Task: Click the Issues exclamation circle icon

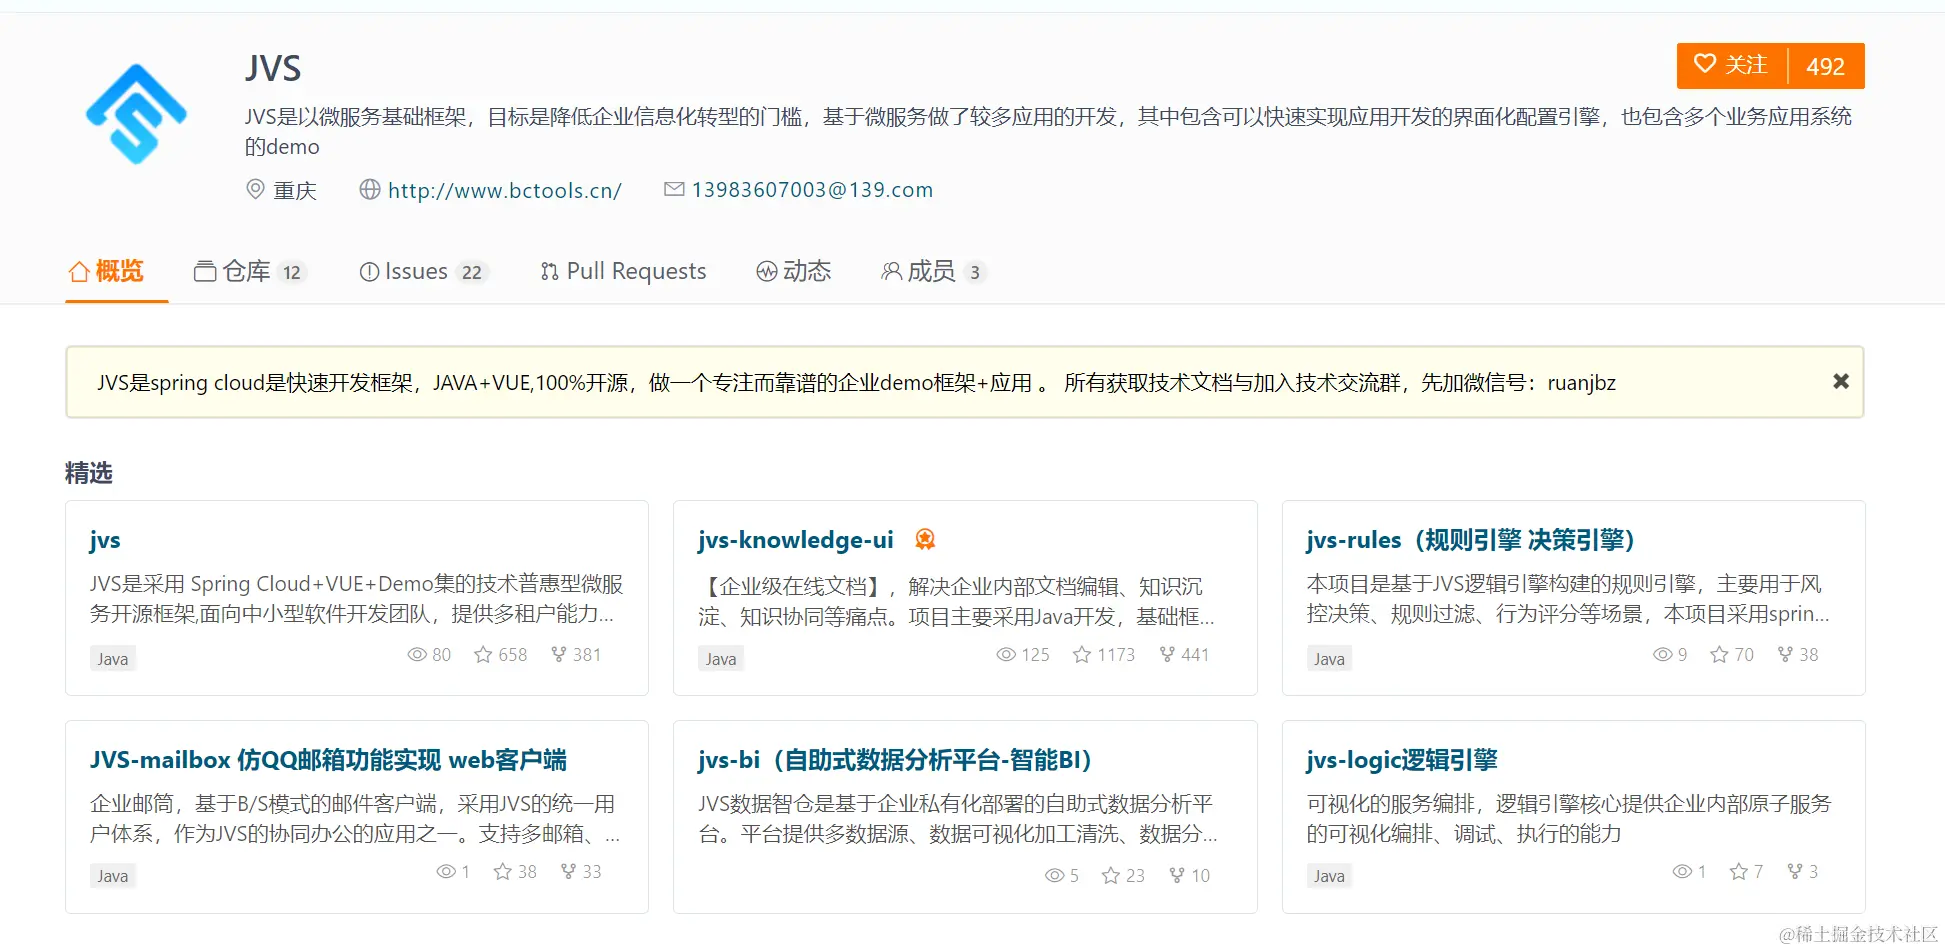Action: tap(369, 272)
